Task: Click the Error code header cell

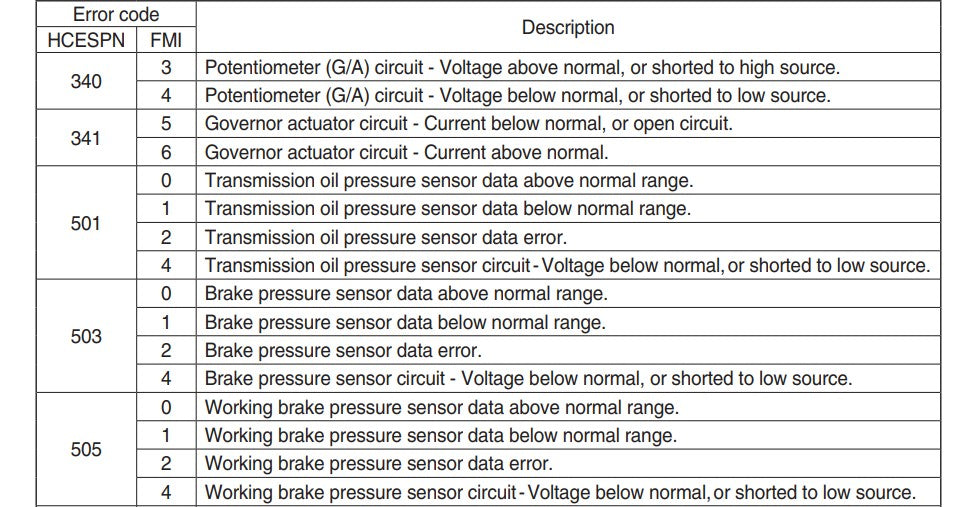Action: point(116,14)
